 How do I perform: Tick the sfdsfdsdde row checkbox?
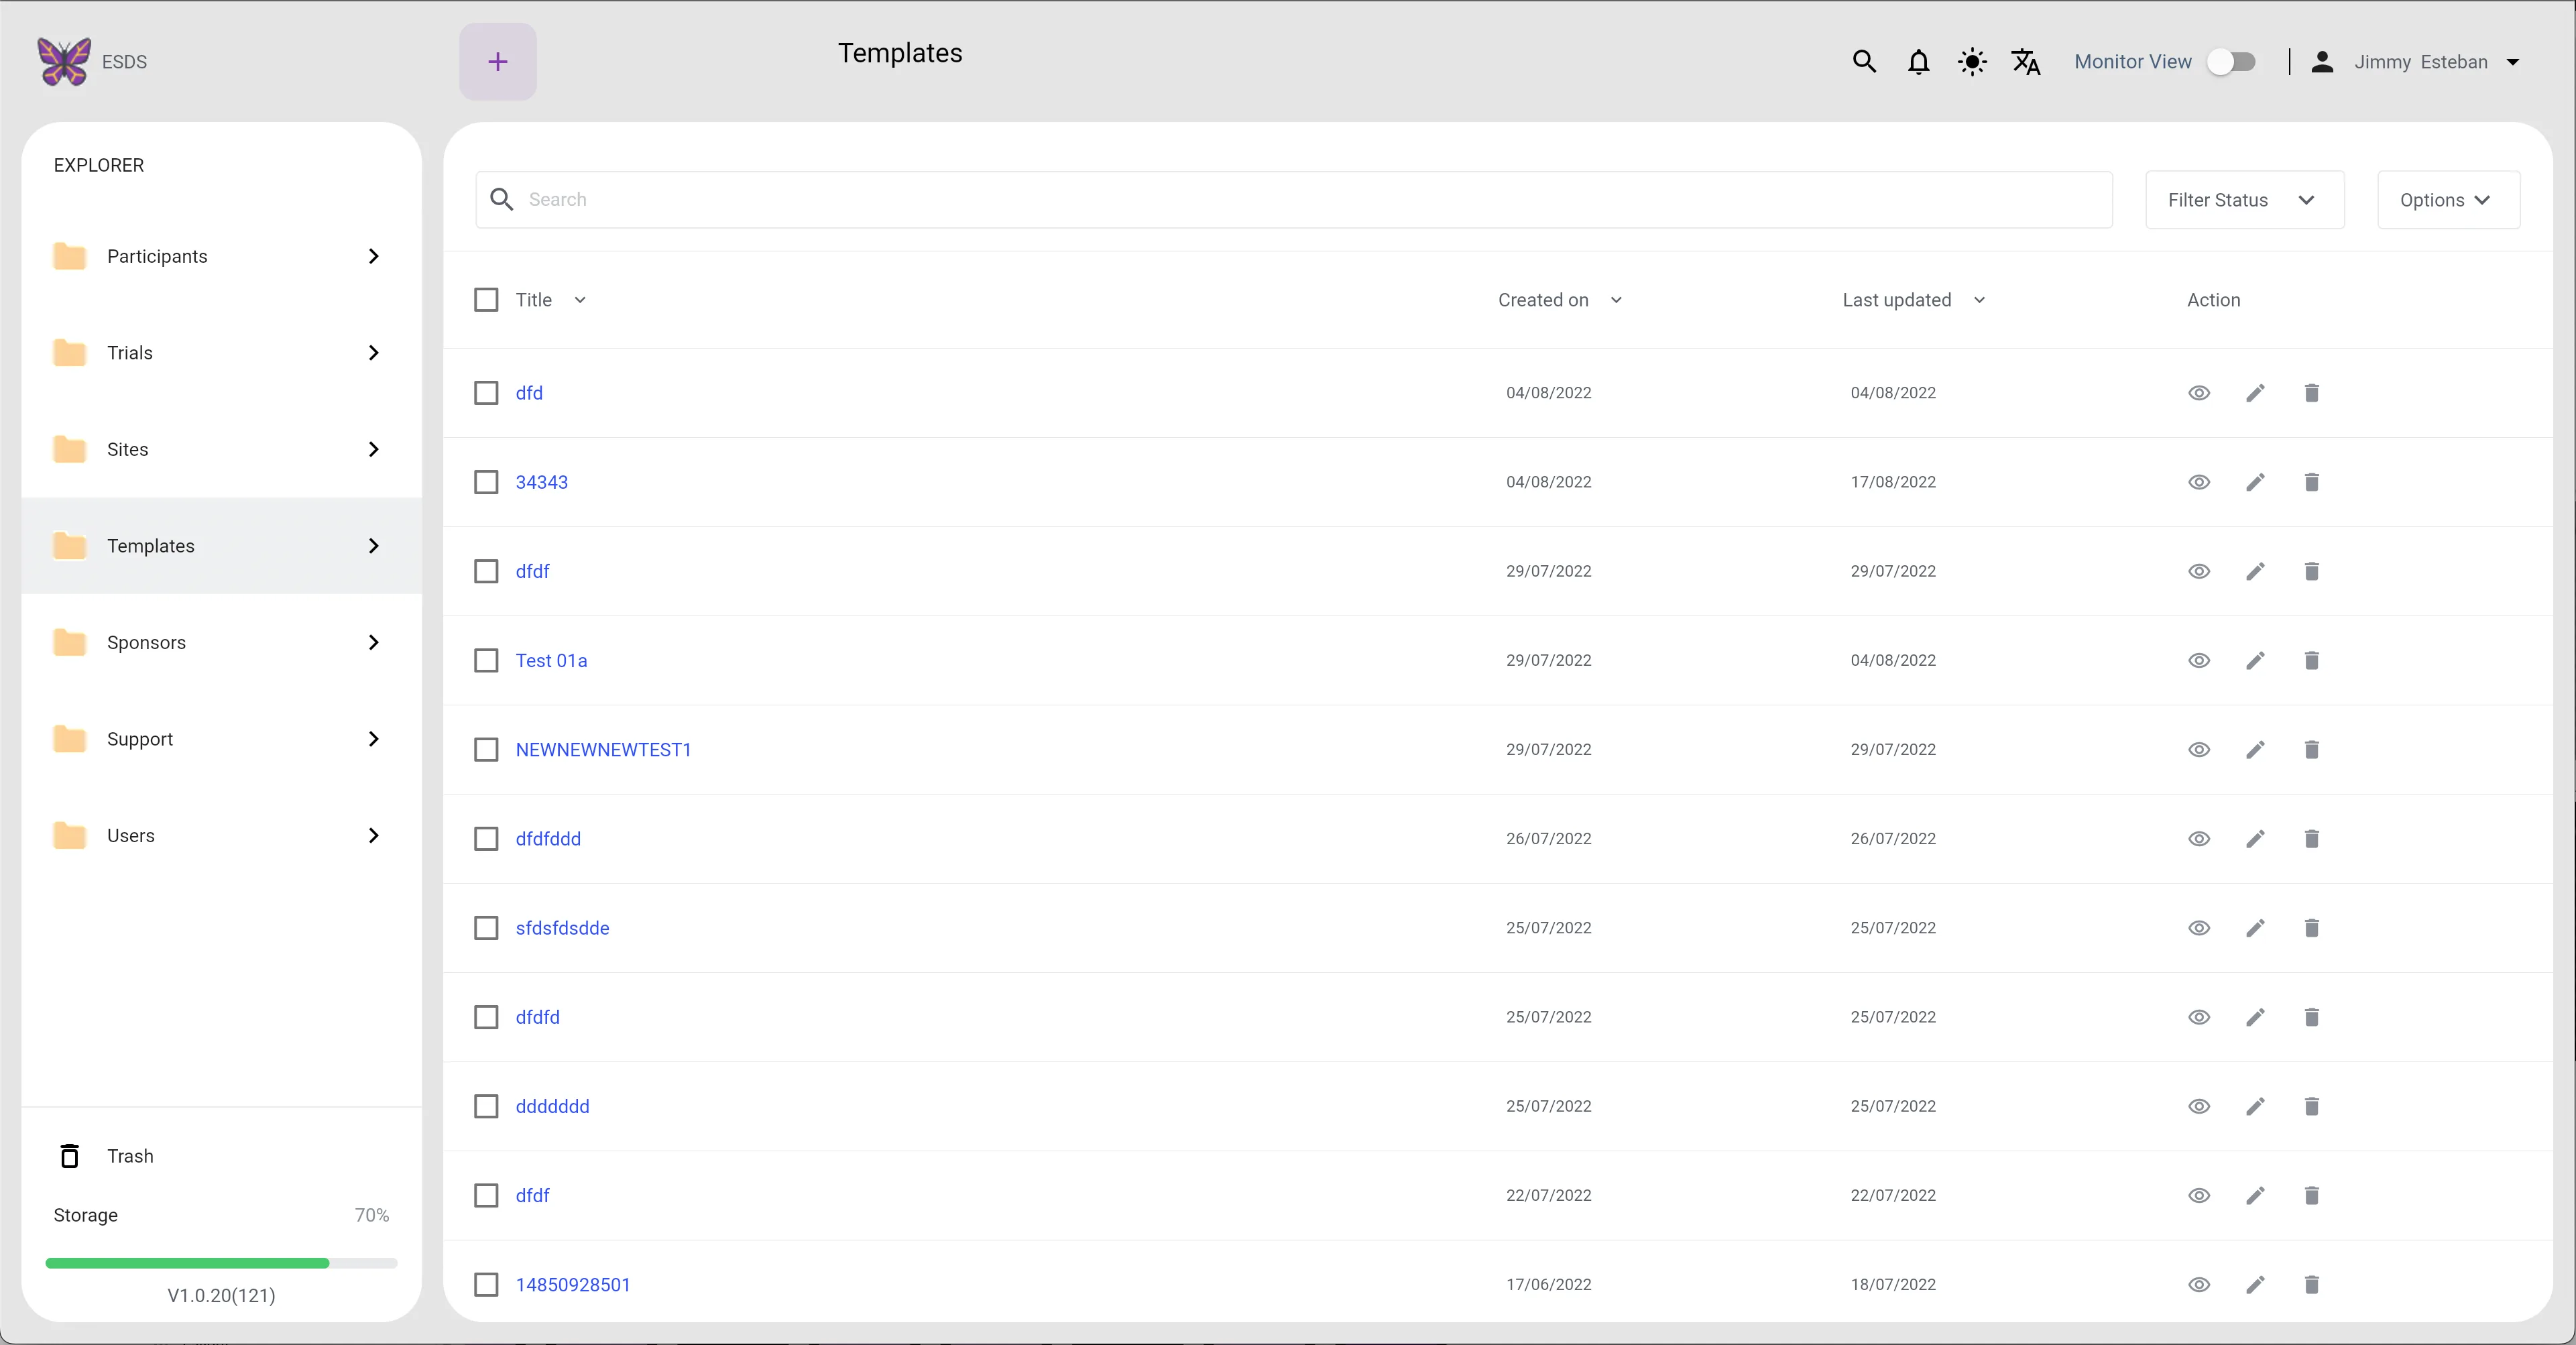(486, 928)
